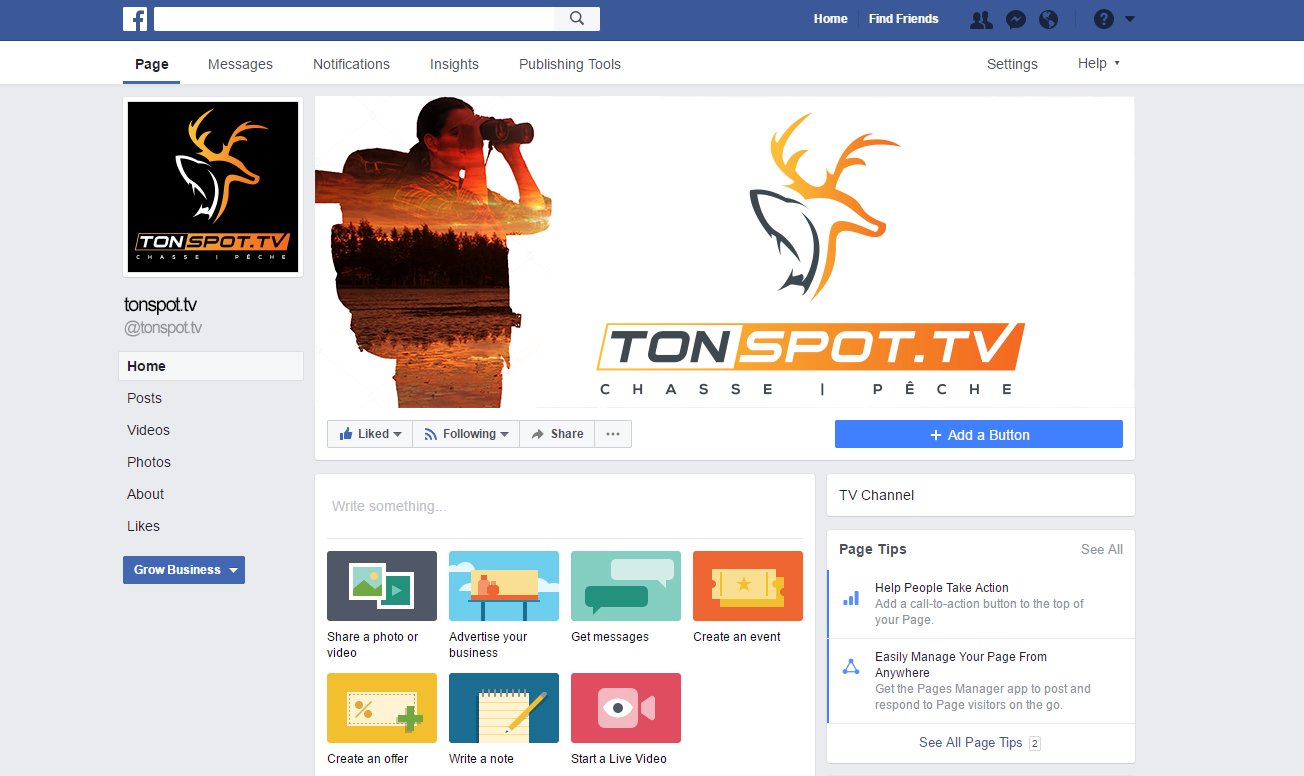Click the cover photo with the deer logo
1304x776 pixels.
tap(725, 252)
